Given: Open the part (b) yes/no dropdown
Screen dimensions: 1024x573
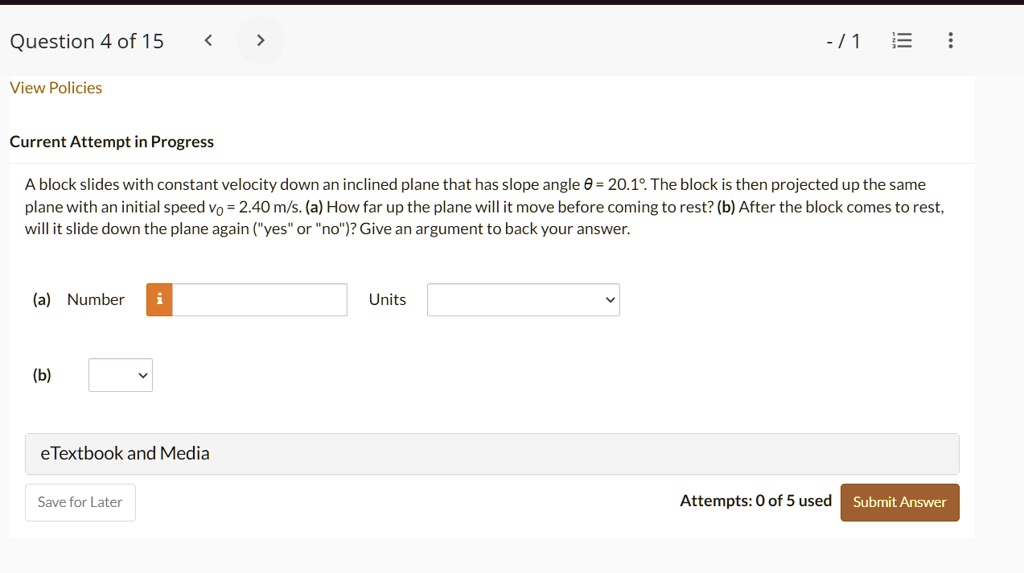Looking at the screenshot, I should [x=120, y=375].
